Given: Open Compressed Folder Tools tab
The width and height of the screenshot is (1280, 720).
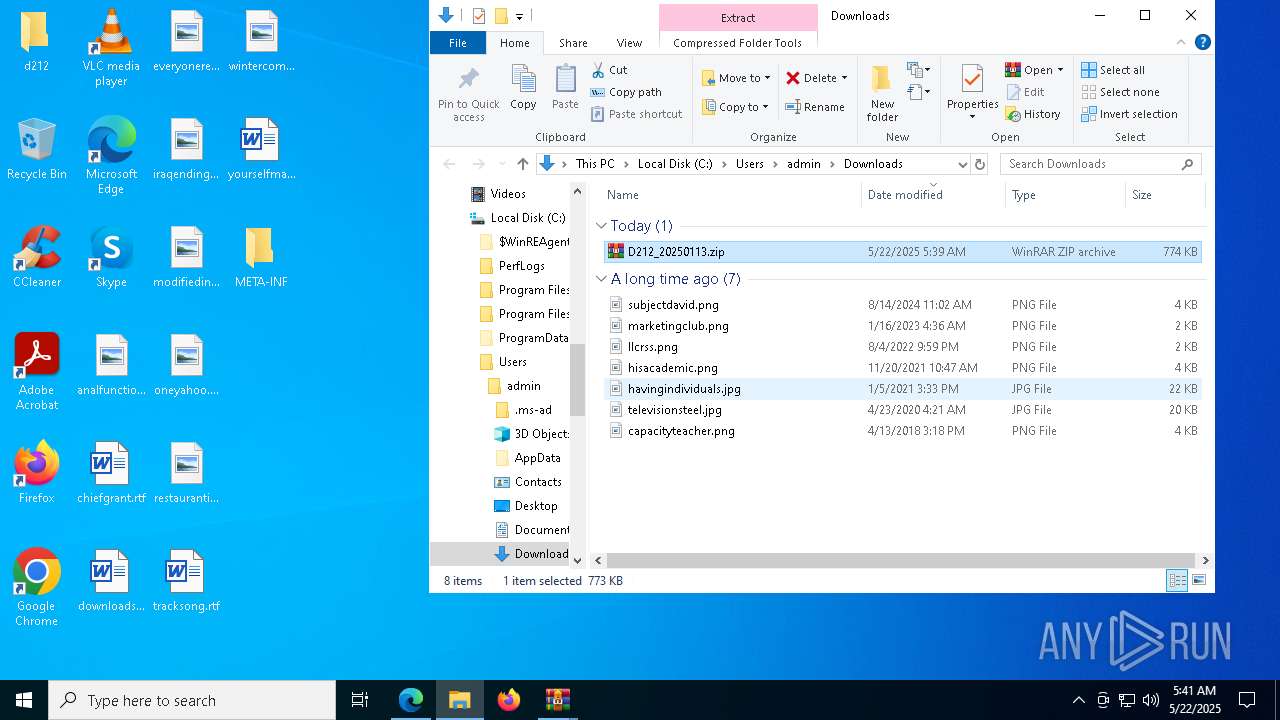Looking at the screenshot, I should tap(738, 43).
